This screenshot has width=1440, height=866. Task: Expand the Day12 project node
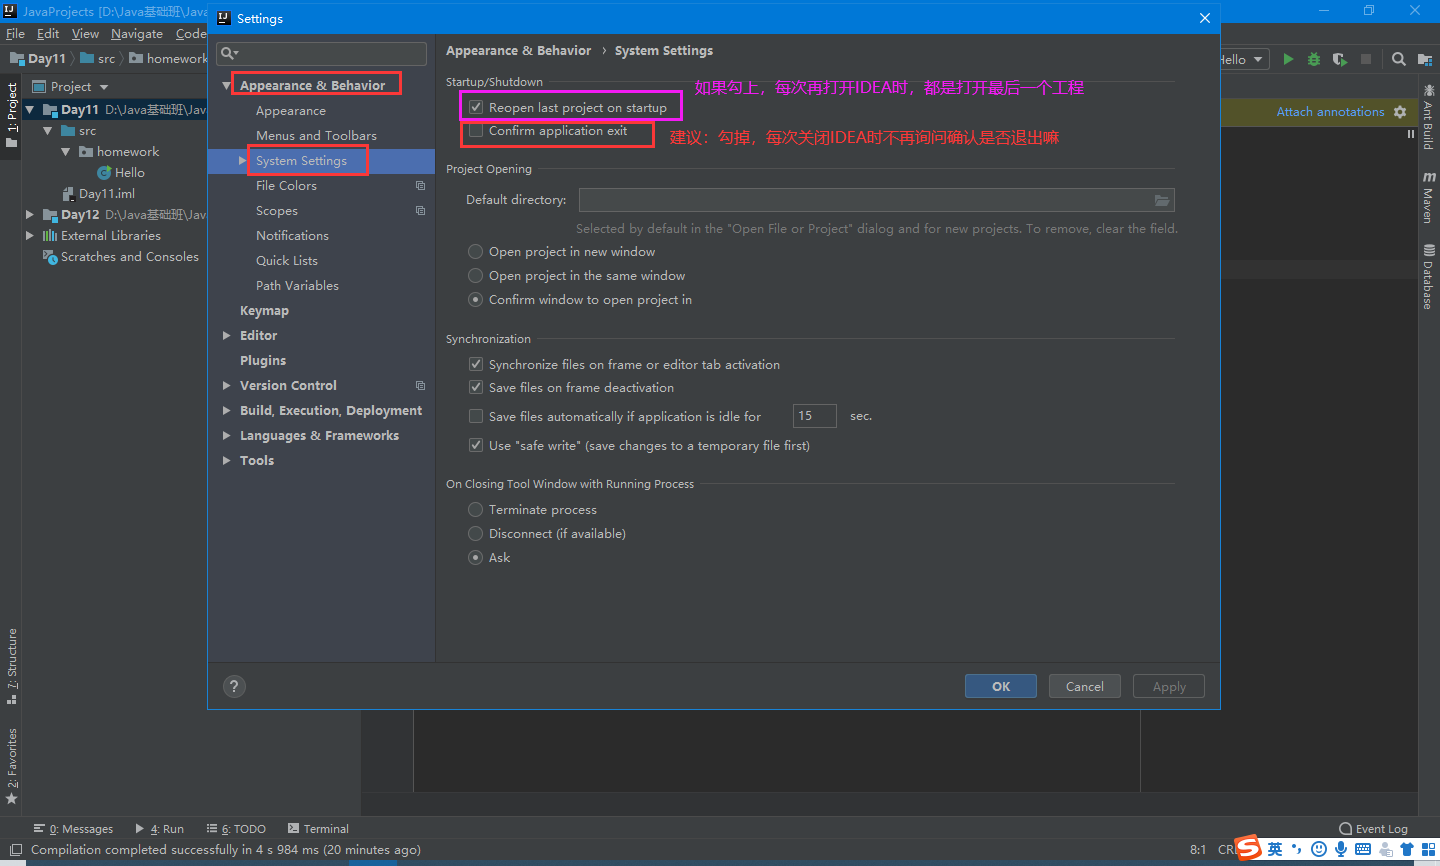click(x=29, y=215)
